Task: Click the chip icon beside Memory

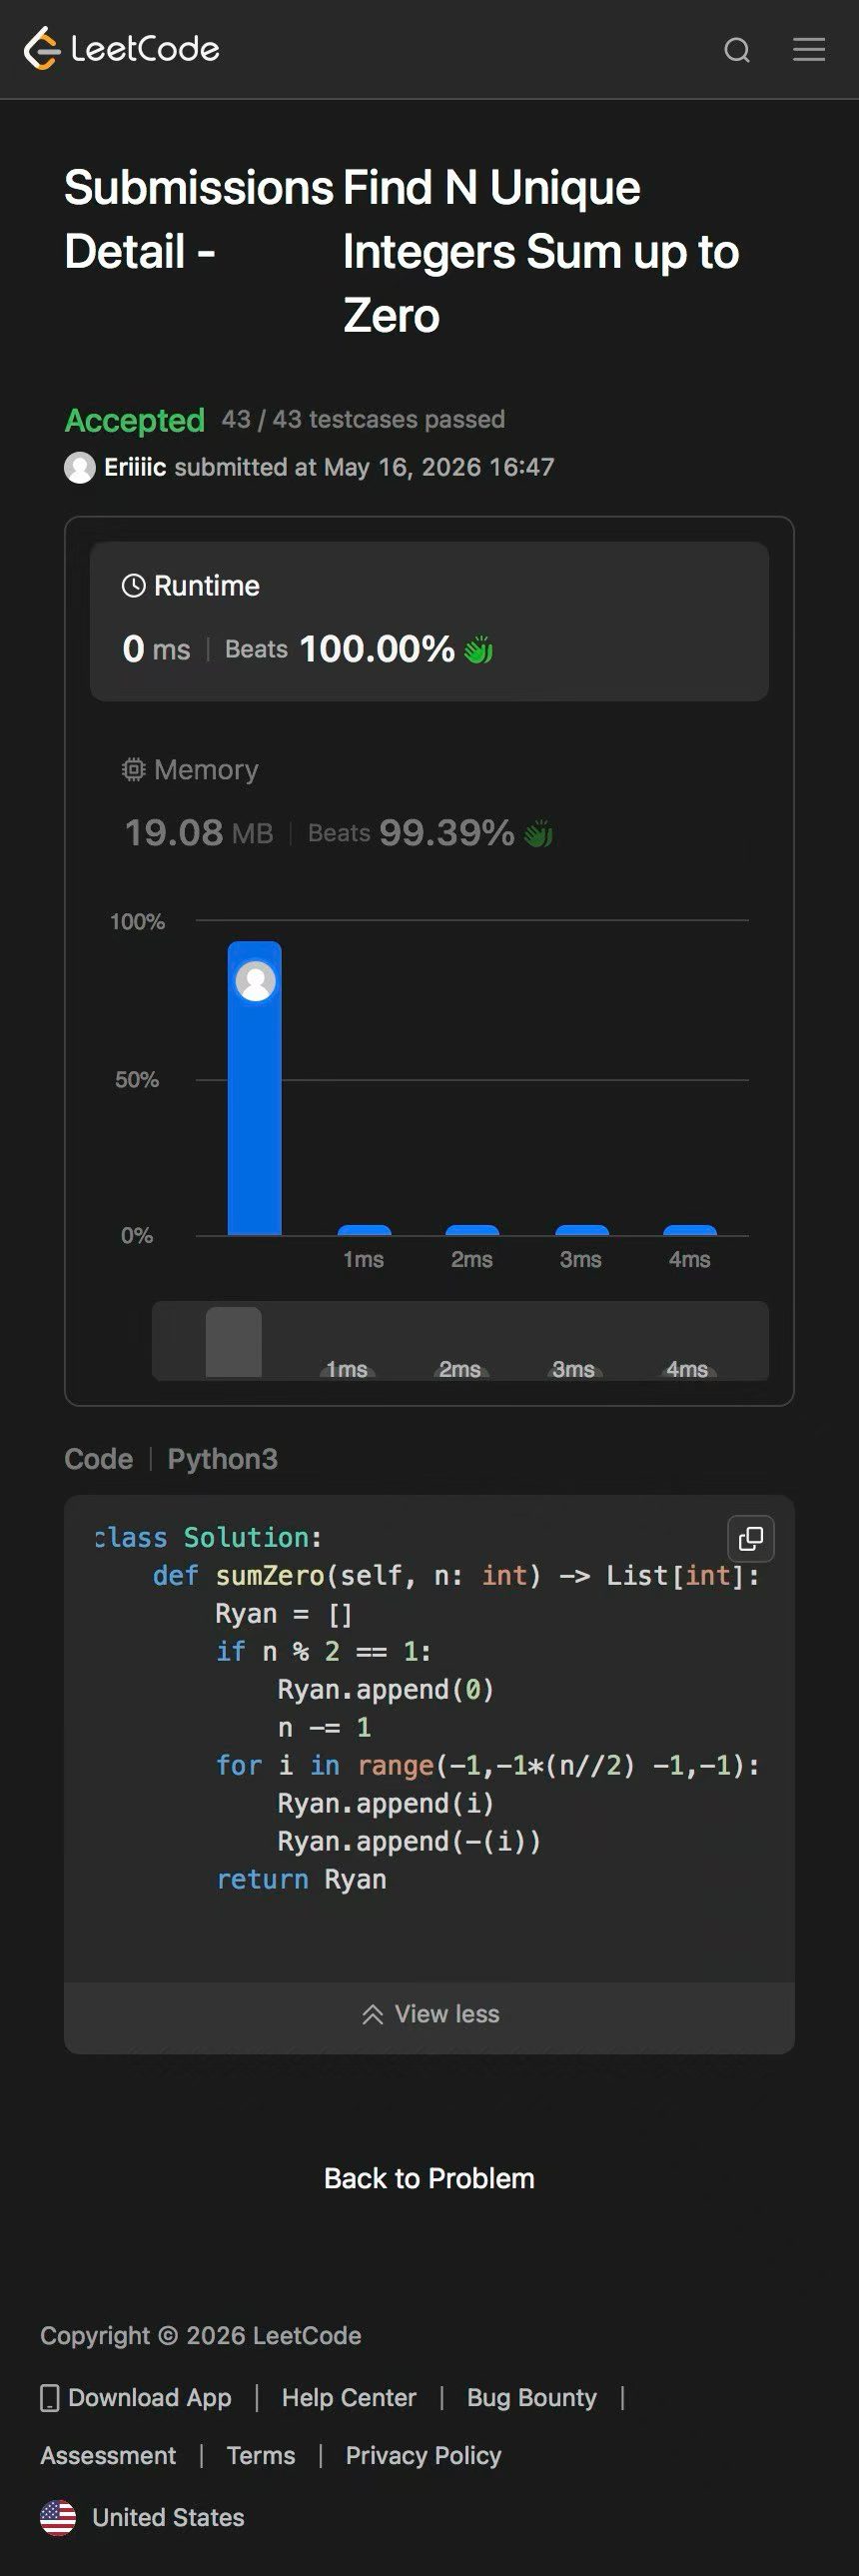Action: pyautogui.click(x=133, y=769)
